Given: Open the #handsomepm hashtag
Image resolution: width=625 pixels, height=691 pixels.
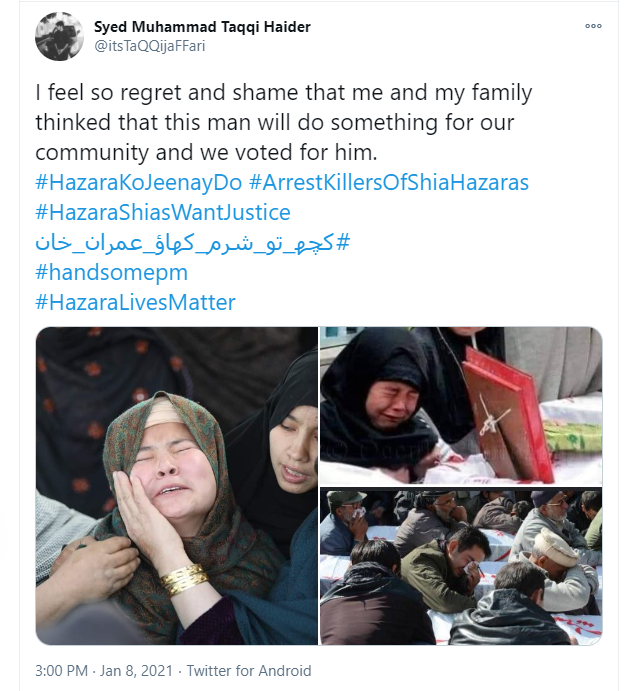Looking at the screenshot, I should (112, 272).
